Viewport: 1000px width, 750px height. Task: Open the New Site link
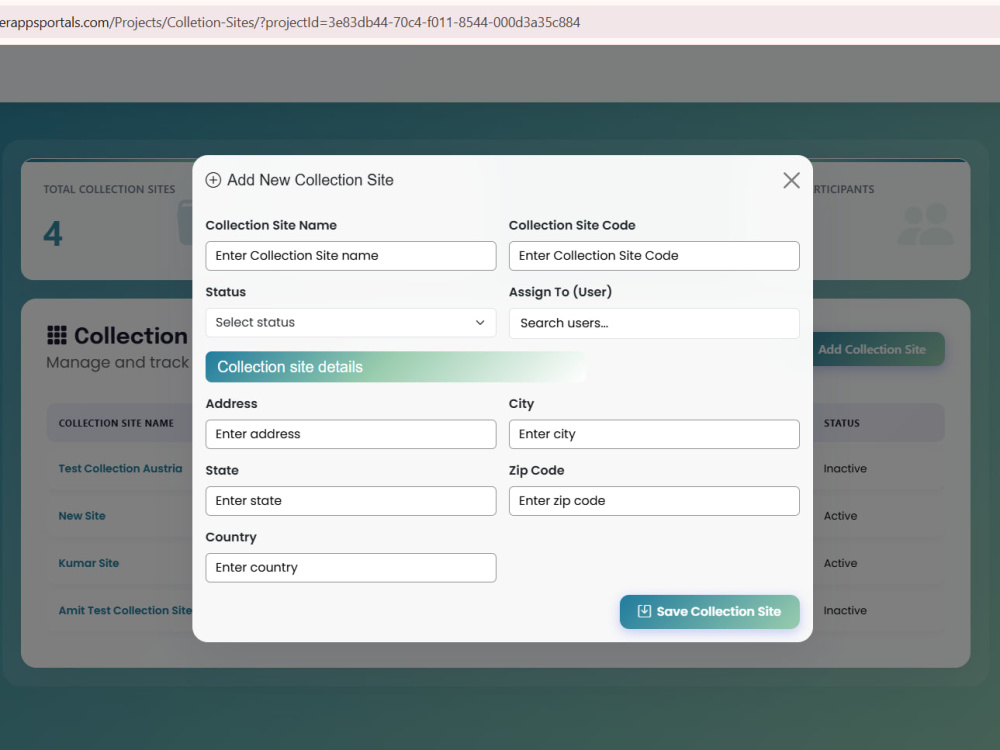[82, 516]
